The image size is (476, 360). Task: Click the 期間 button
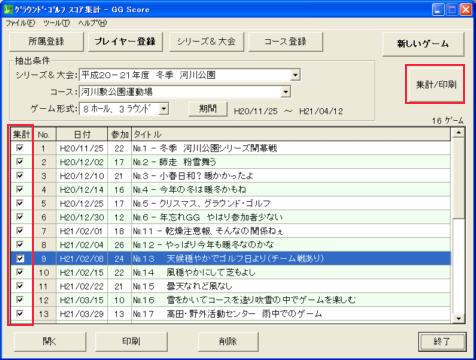point(208,109)
